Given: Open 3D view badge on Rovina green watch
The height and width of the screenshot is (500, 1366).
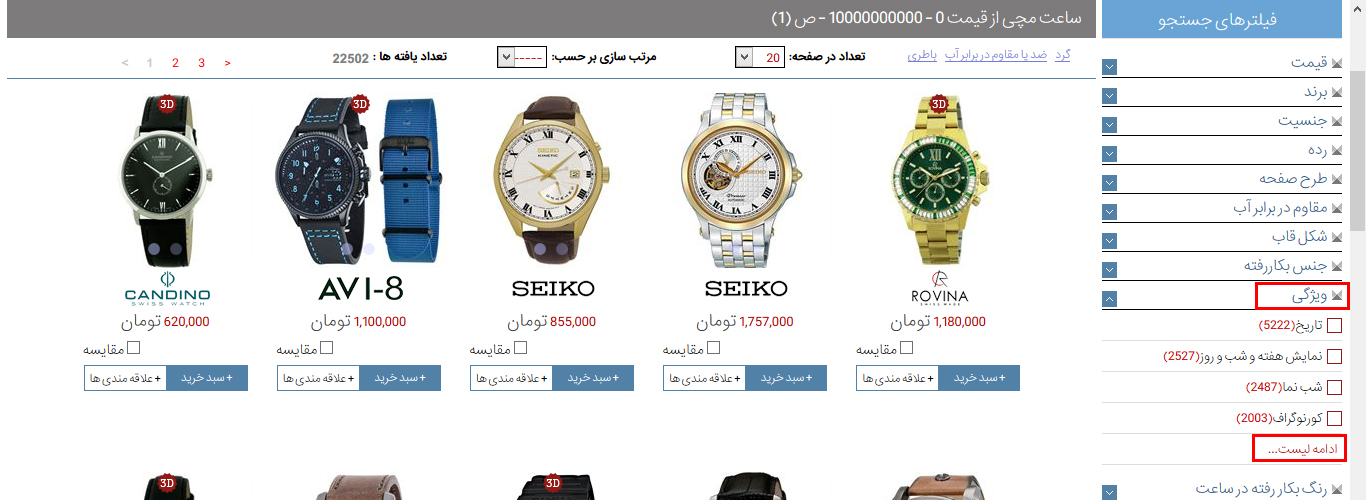Looking at the screenshot, I should pos(939,104).
